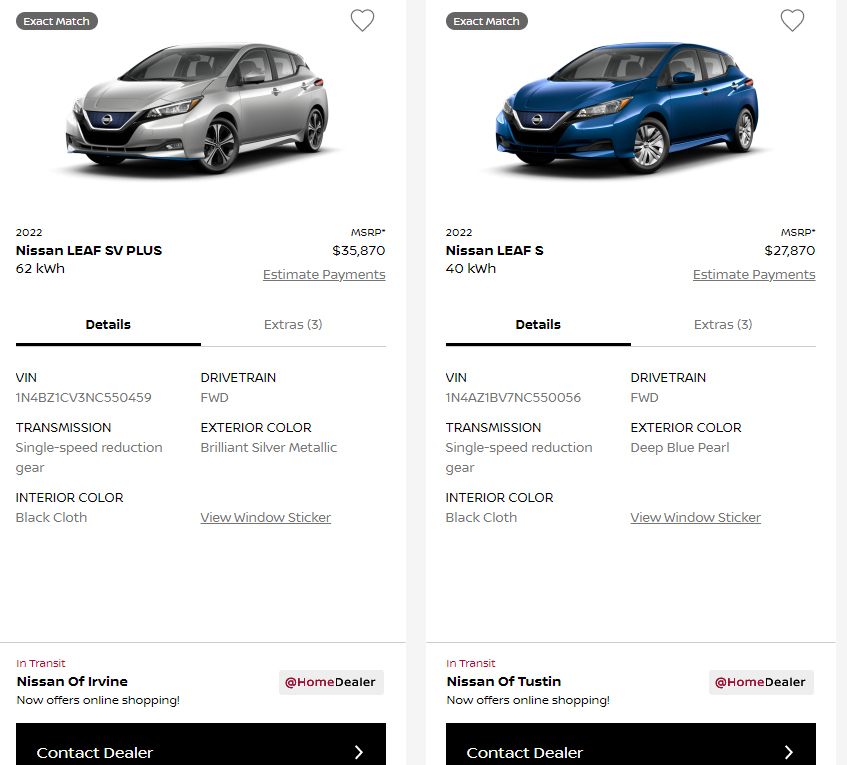Image resolution: width=847 pixels, height=765 pixels.
Task: Click the $35,870 MSRP price
Action: (x=359, y=251)
